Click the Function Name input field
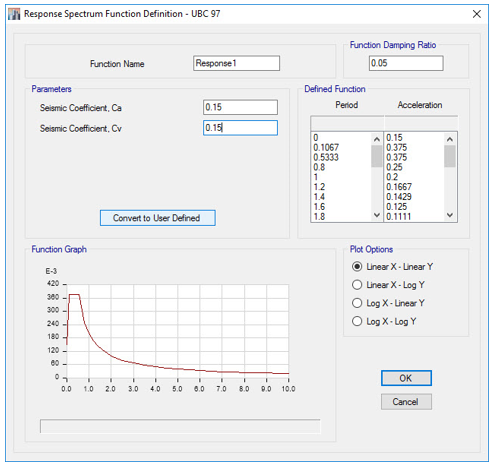The height and width of the screenshot is (464, 491). click(x=236, y=63)
